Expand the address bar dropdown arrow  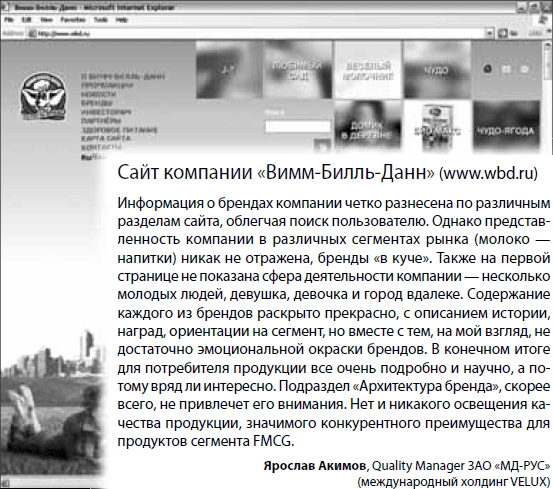tap(489, 33)
